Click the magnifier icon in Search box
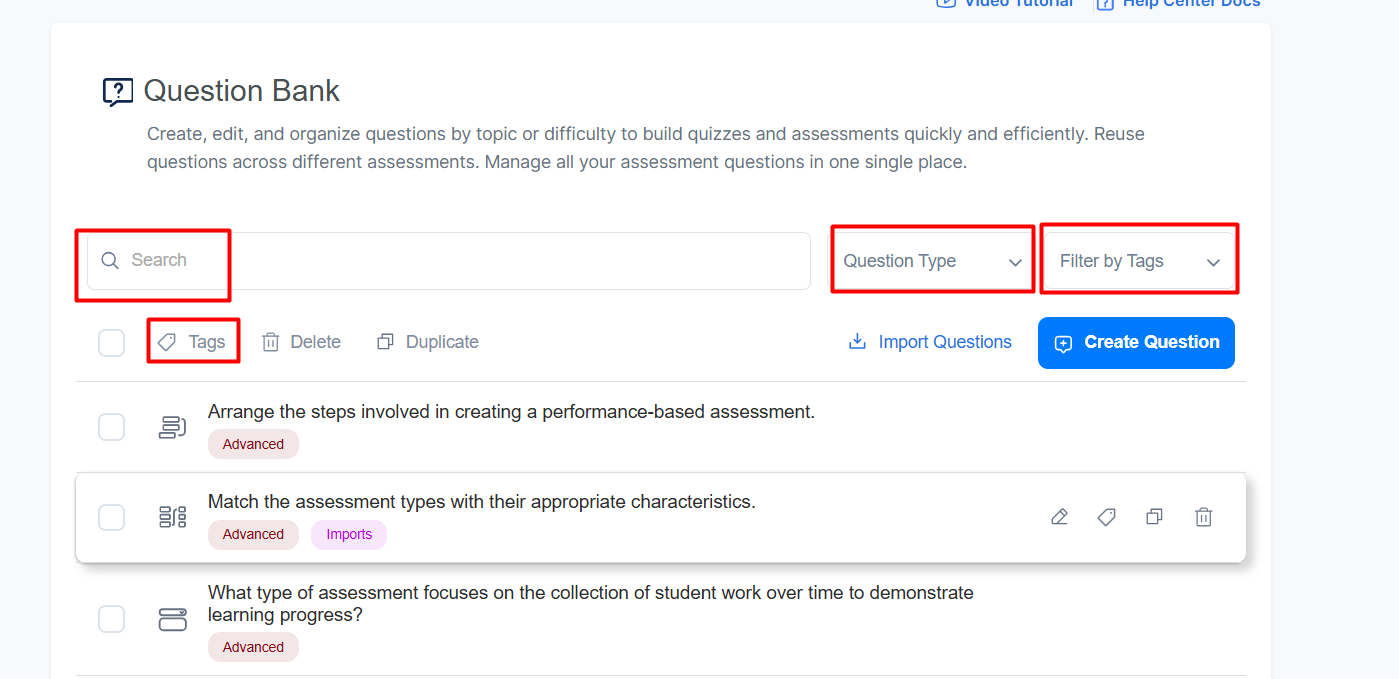Screen dimensions: 1399x679 click(110, 261)
